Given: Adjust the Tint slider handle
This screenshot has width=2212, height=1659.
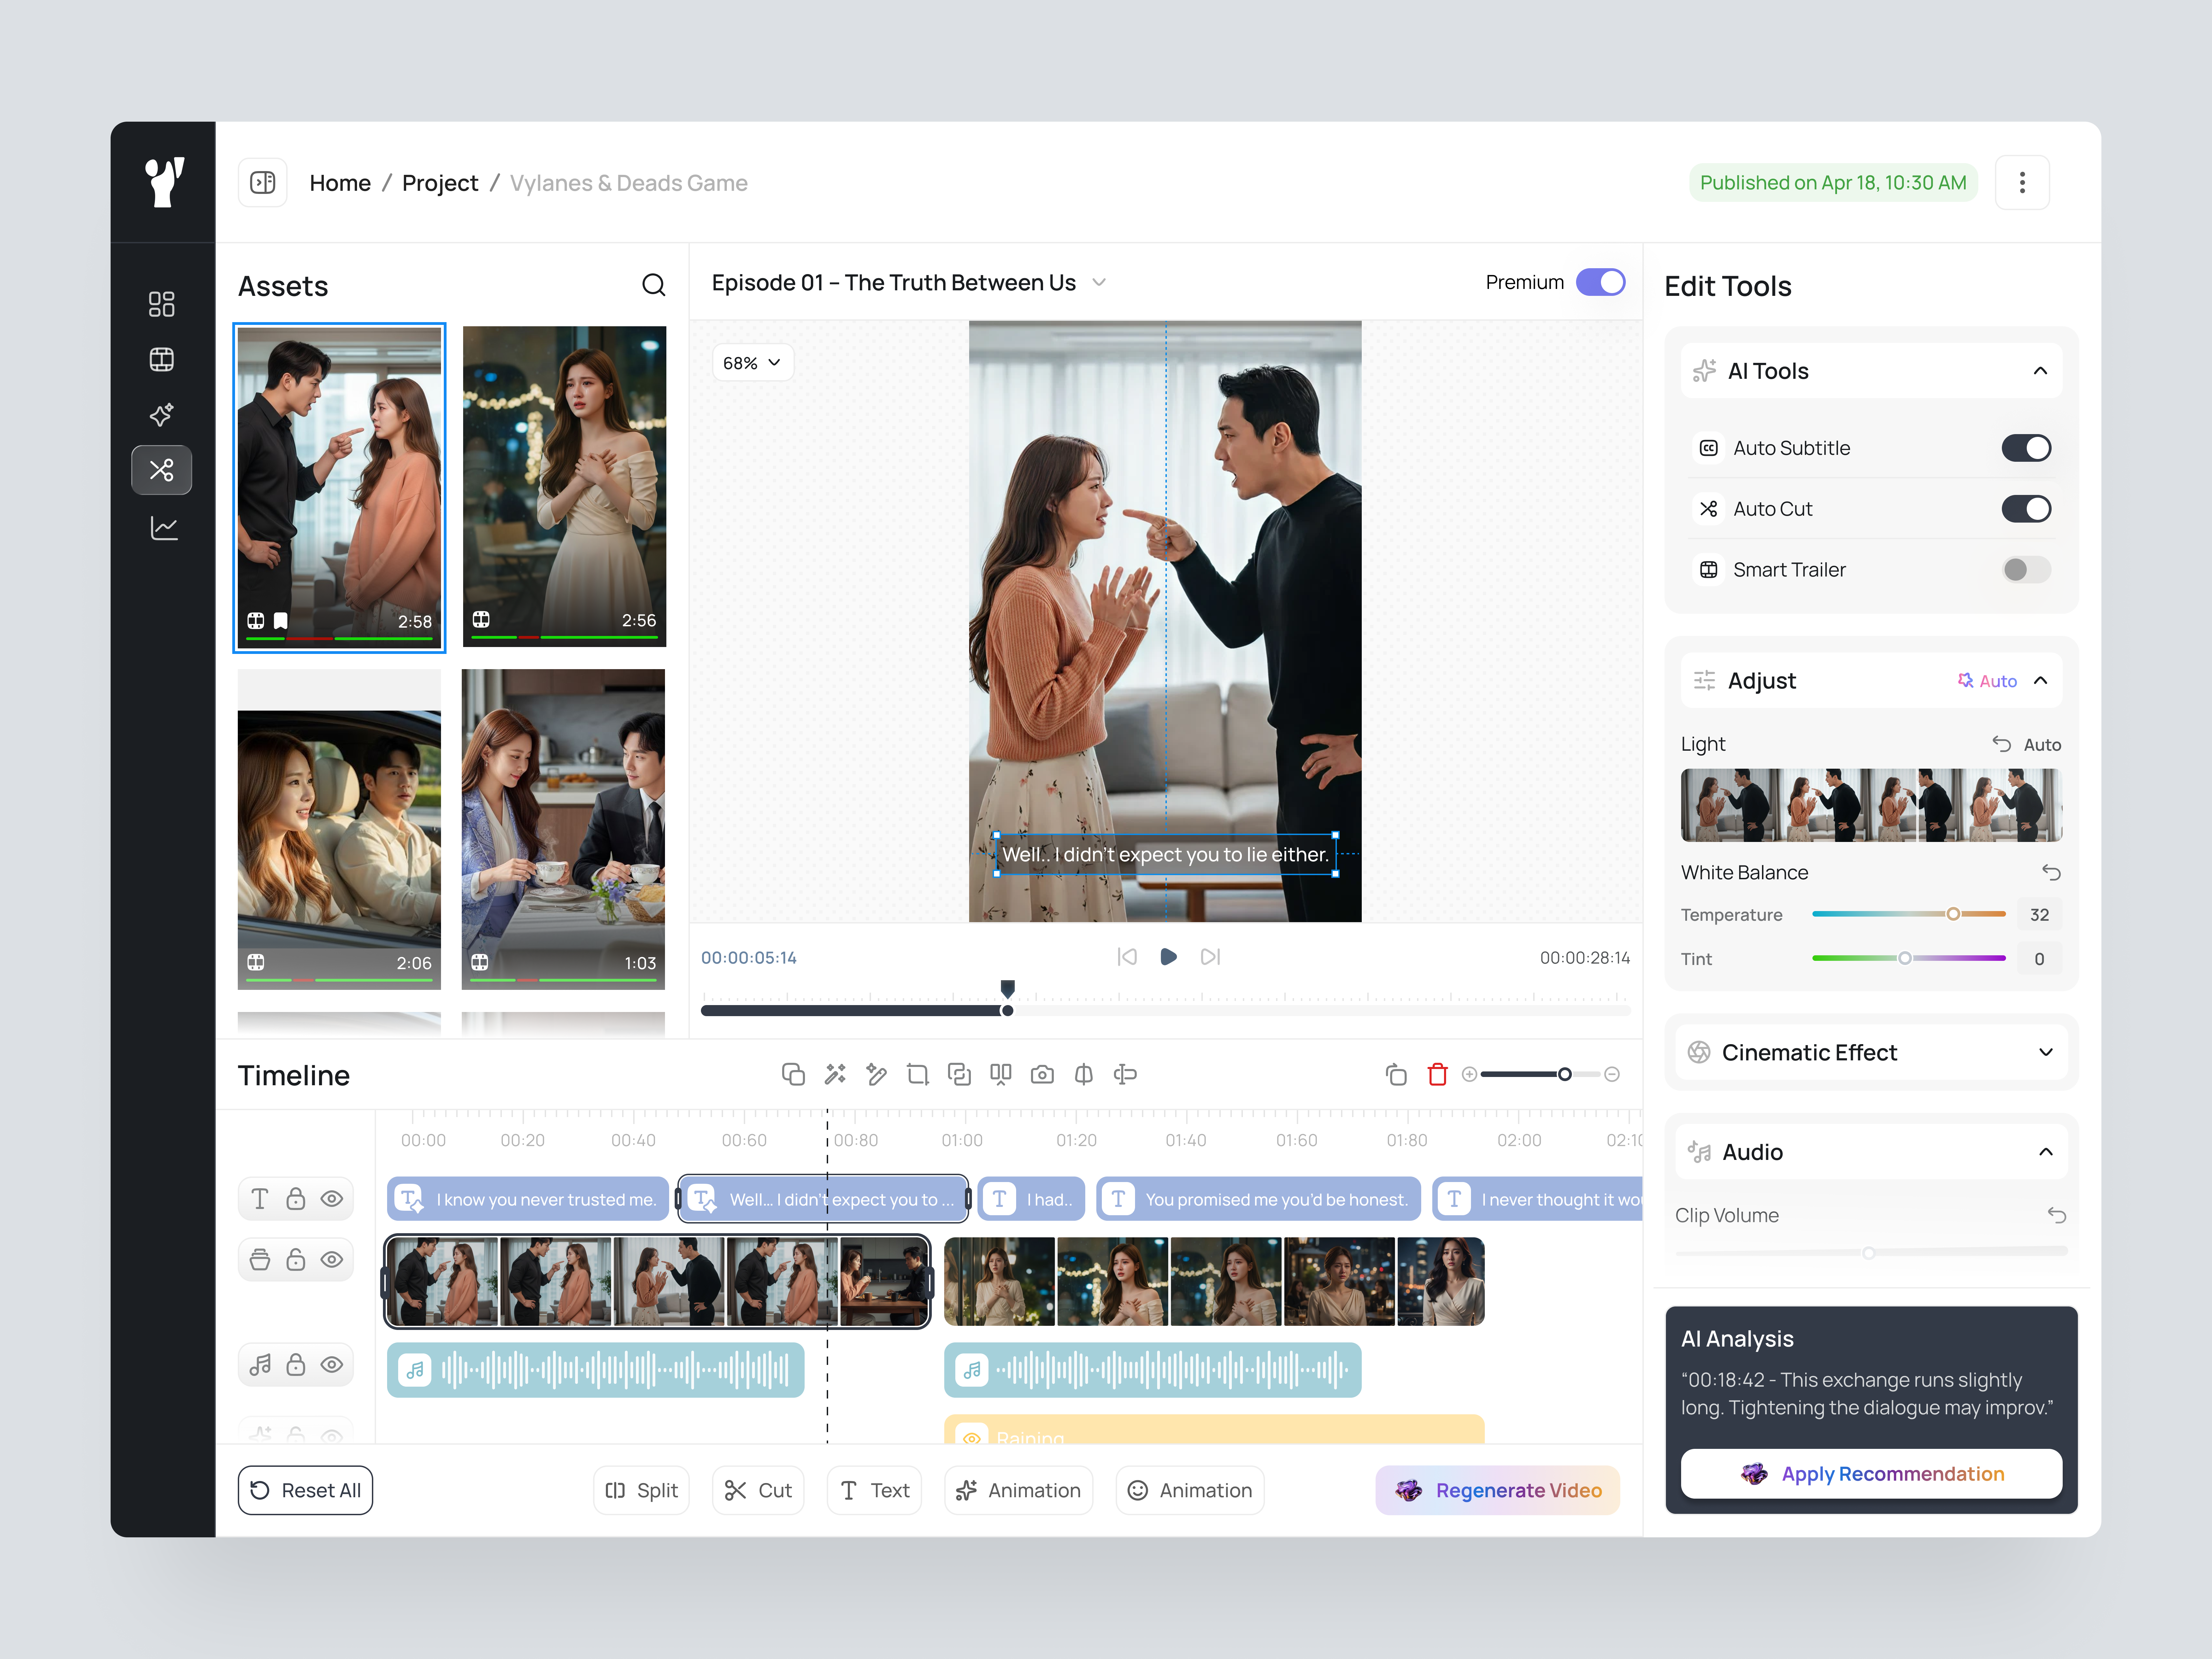Looking at the screenshot, I should pyautogui.click(x=1905, y=958).
